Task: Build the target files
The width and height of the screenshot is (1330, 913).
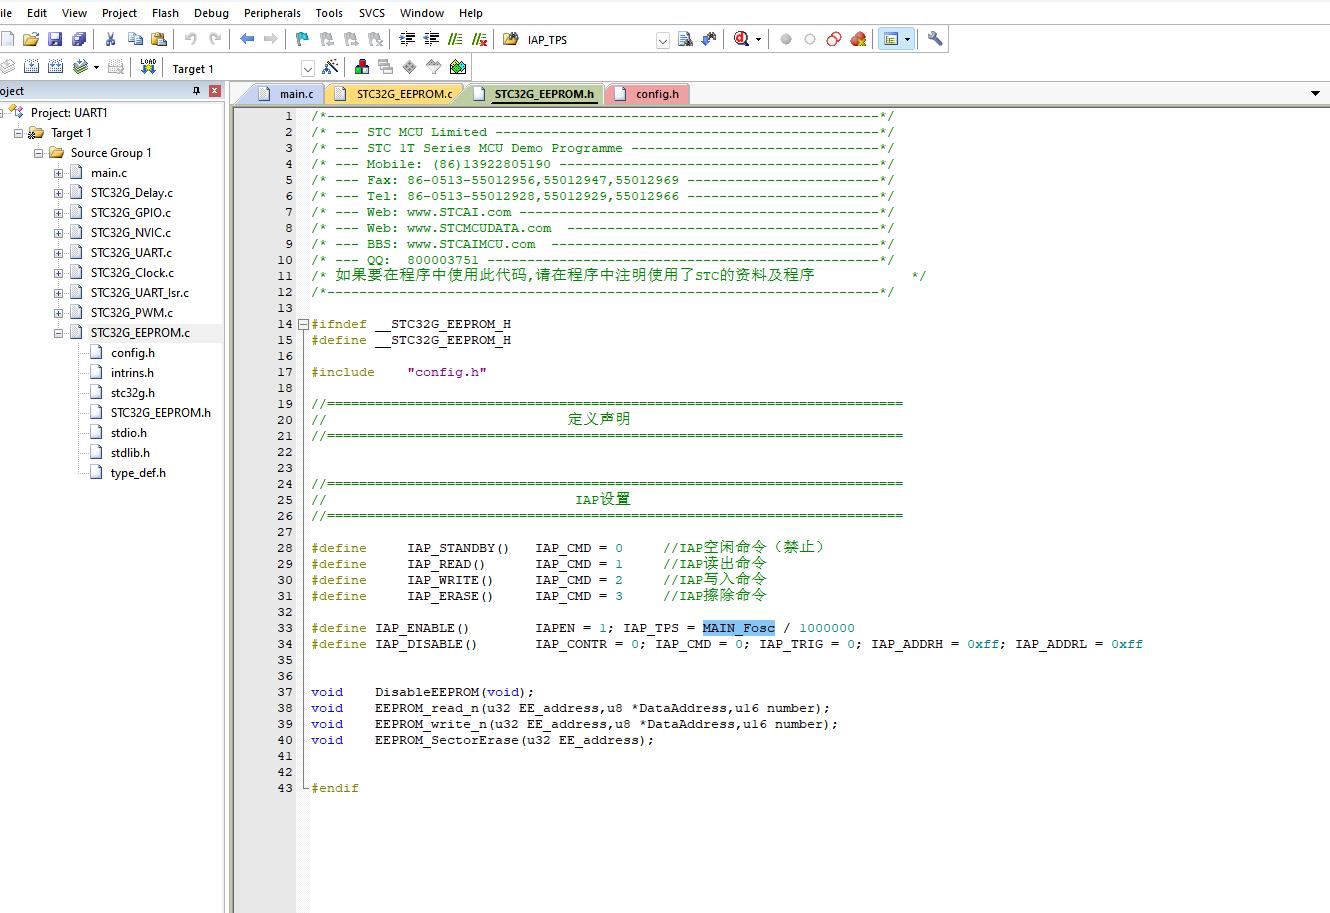Action: pos(31,67)
